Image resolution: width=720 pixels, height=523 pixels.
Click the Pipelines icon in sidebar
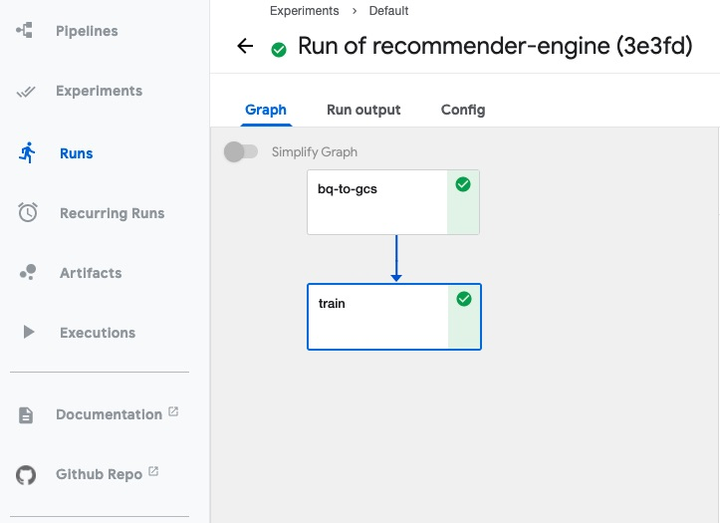26,31
